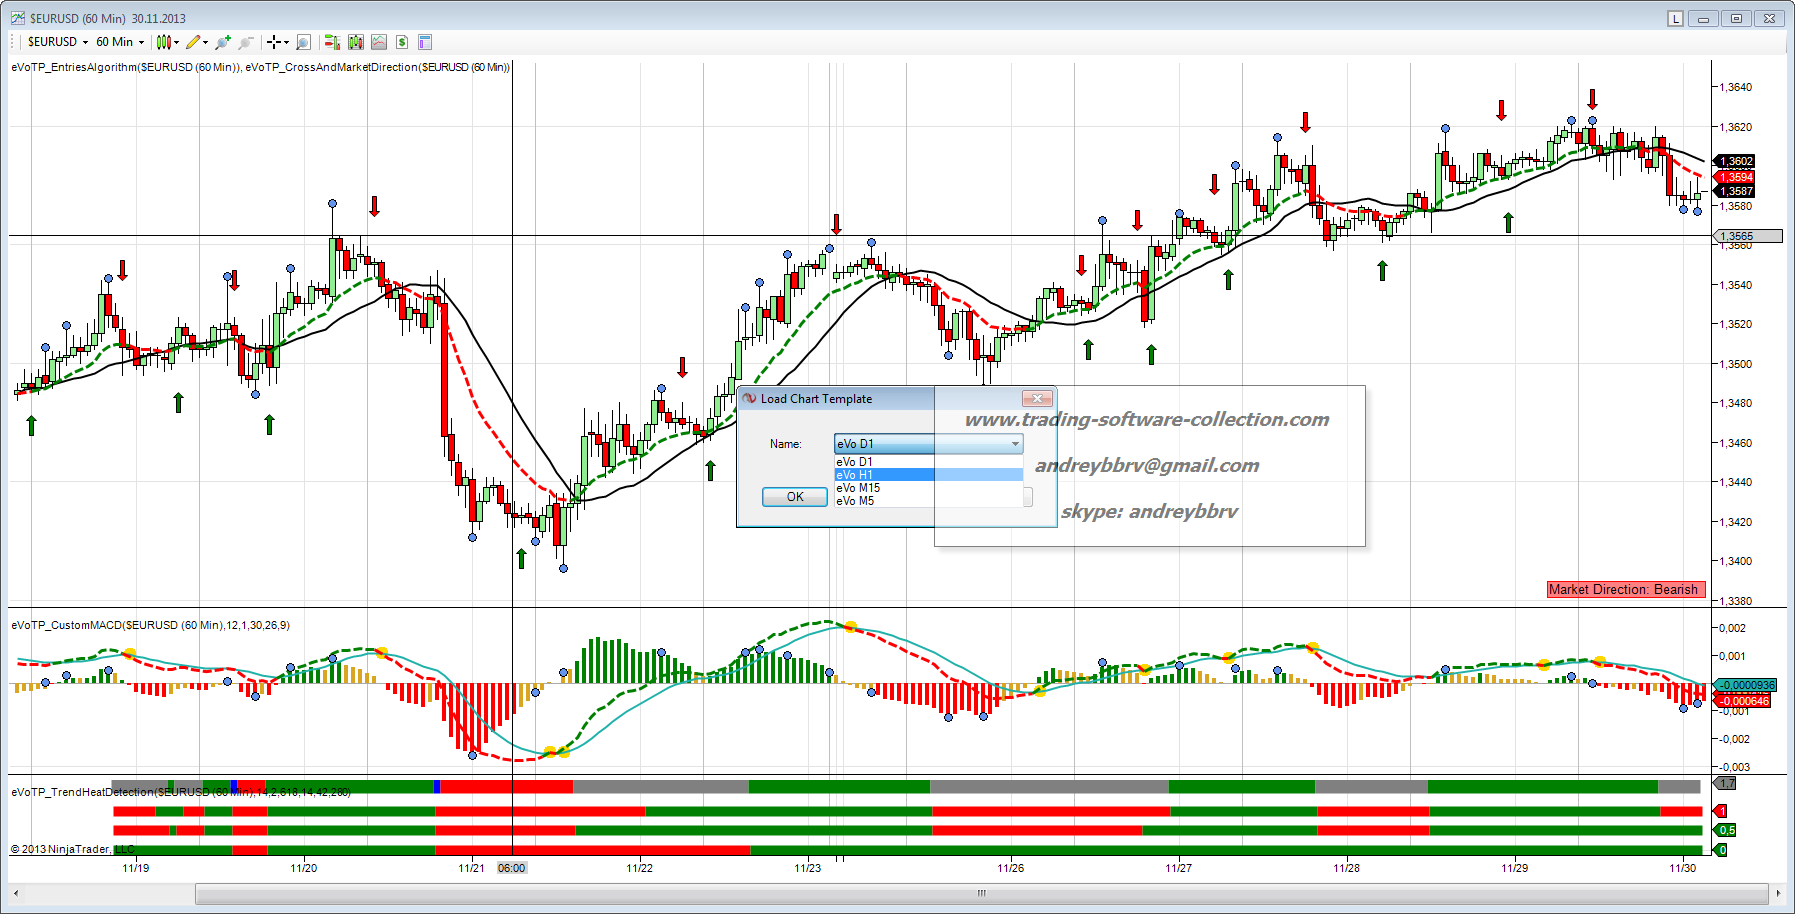Toggle the L link button in title bar
Screen dimensions: 1795x914
(1676, 19)
